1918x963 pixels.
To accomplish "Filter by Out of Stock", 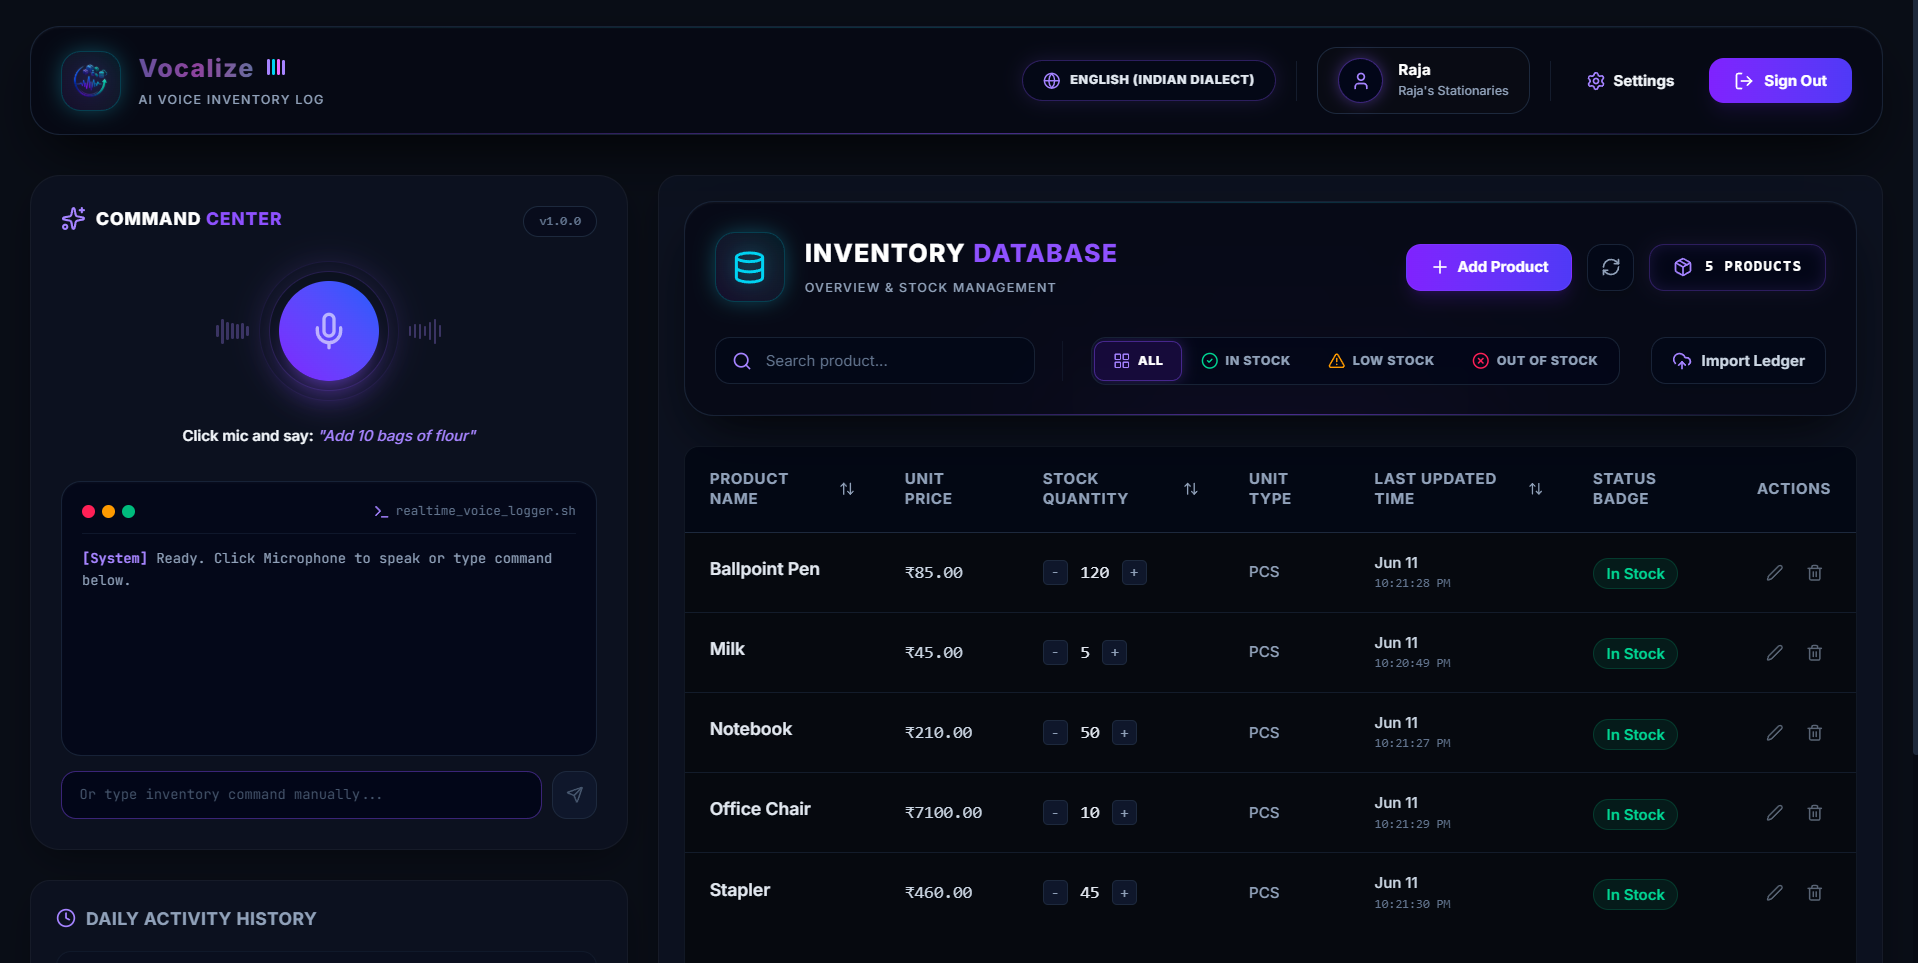I will [1535, 361].
